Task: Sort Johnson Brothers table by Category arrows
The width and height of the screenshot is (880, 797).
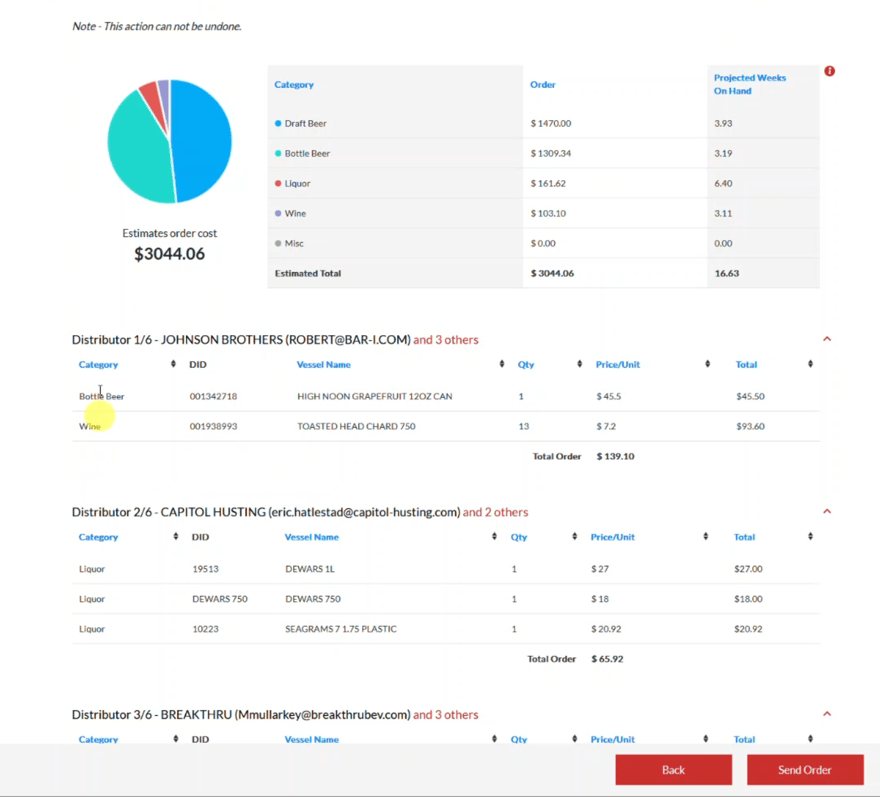Action: click(173, 364)
